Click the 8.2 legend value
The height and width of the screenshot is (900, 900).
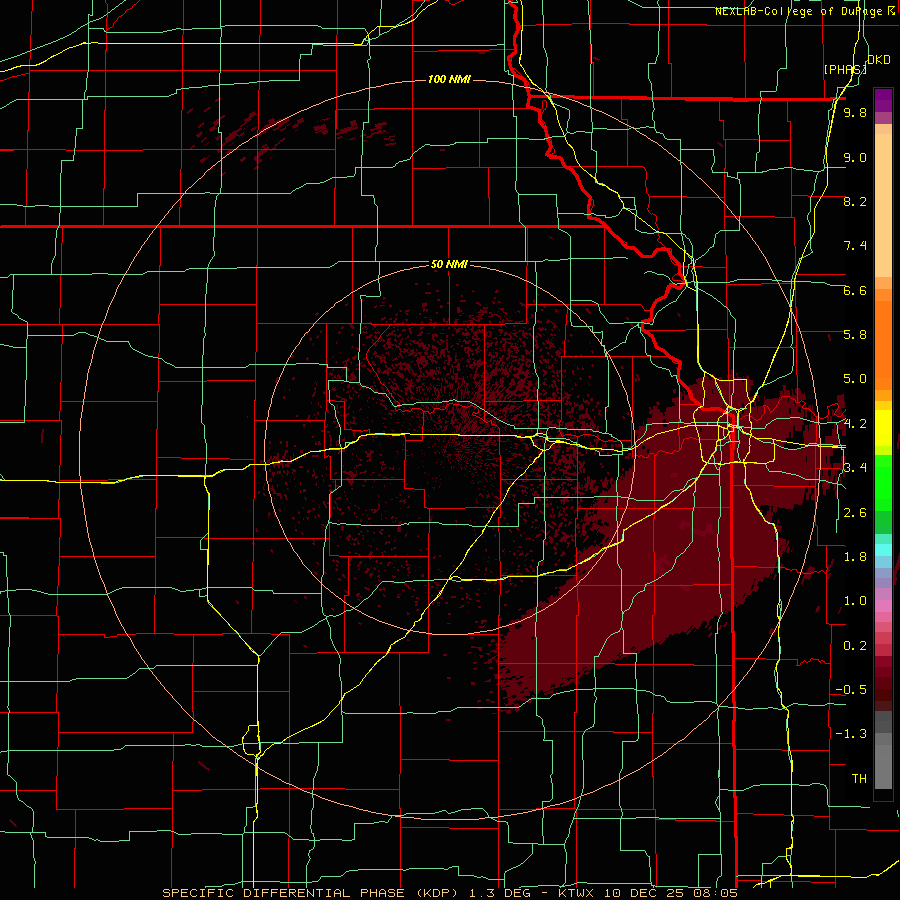coord(855,201)
